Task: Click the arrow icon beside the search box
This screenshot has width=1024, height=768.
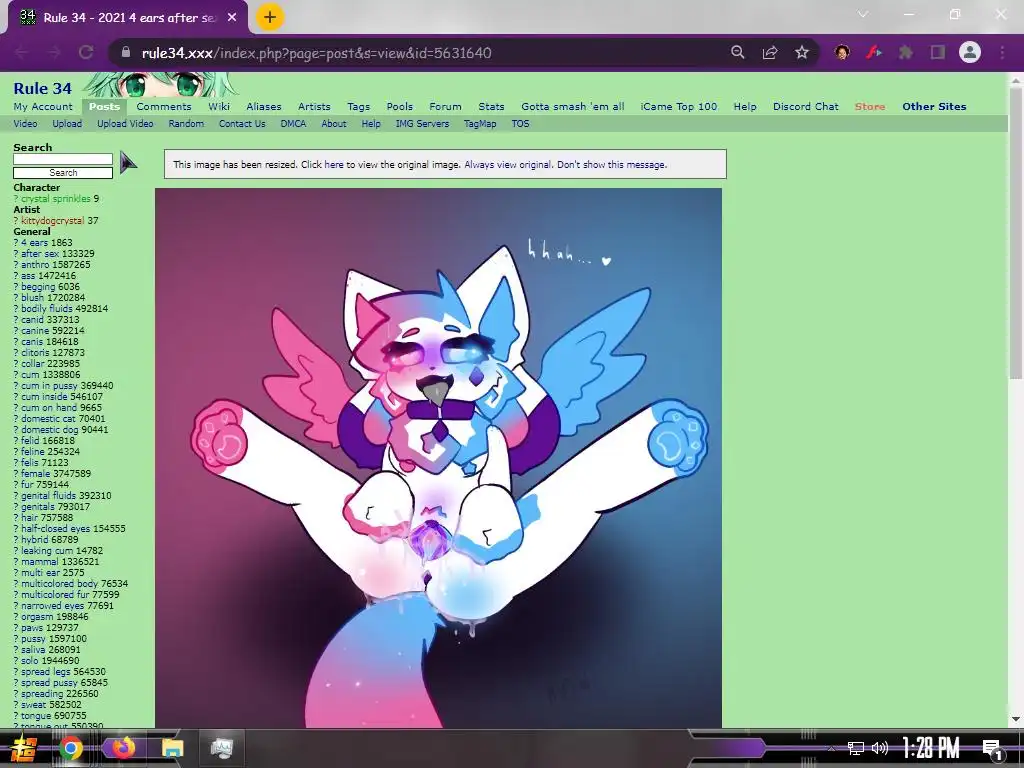Action: (x=128, y=163)
